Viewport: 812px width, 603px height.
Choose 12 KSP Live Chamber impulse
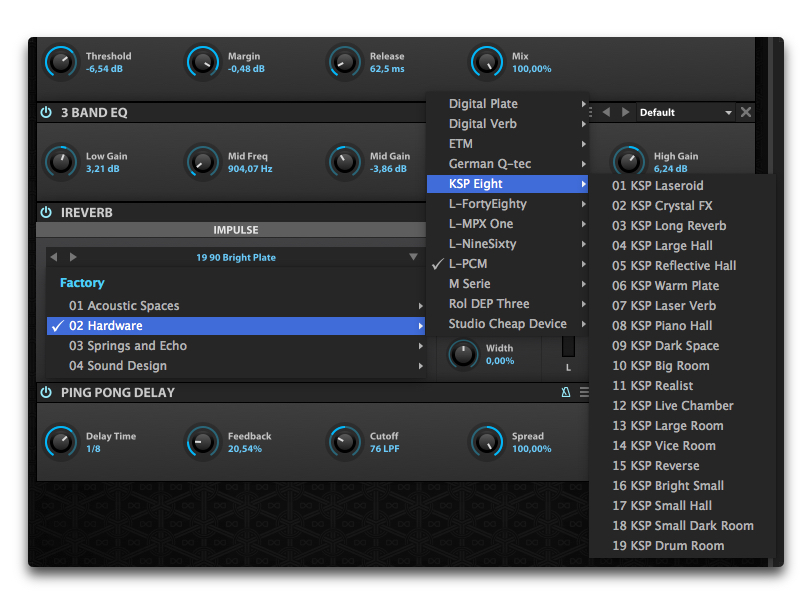pos(683,406)
